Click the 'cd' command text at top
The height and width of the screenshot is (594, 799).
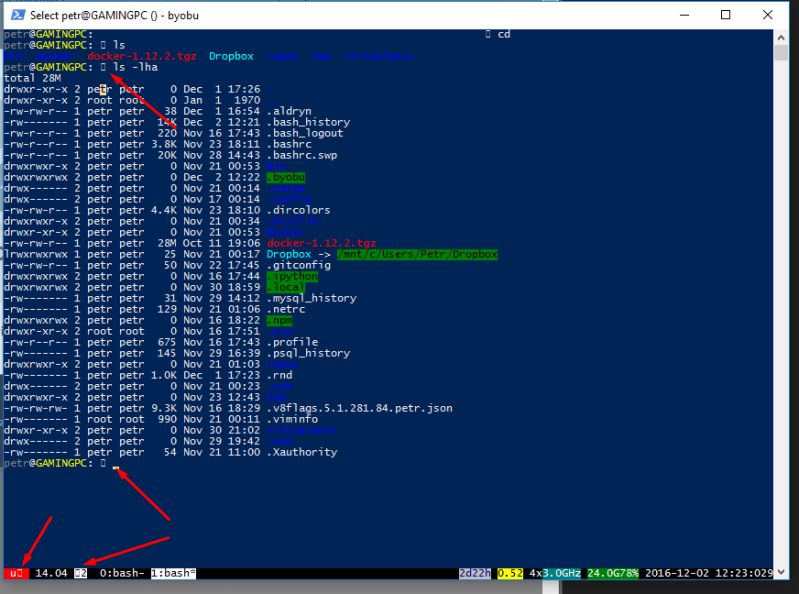tap(504, 34)
